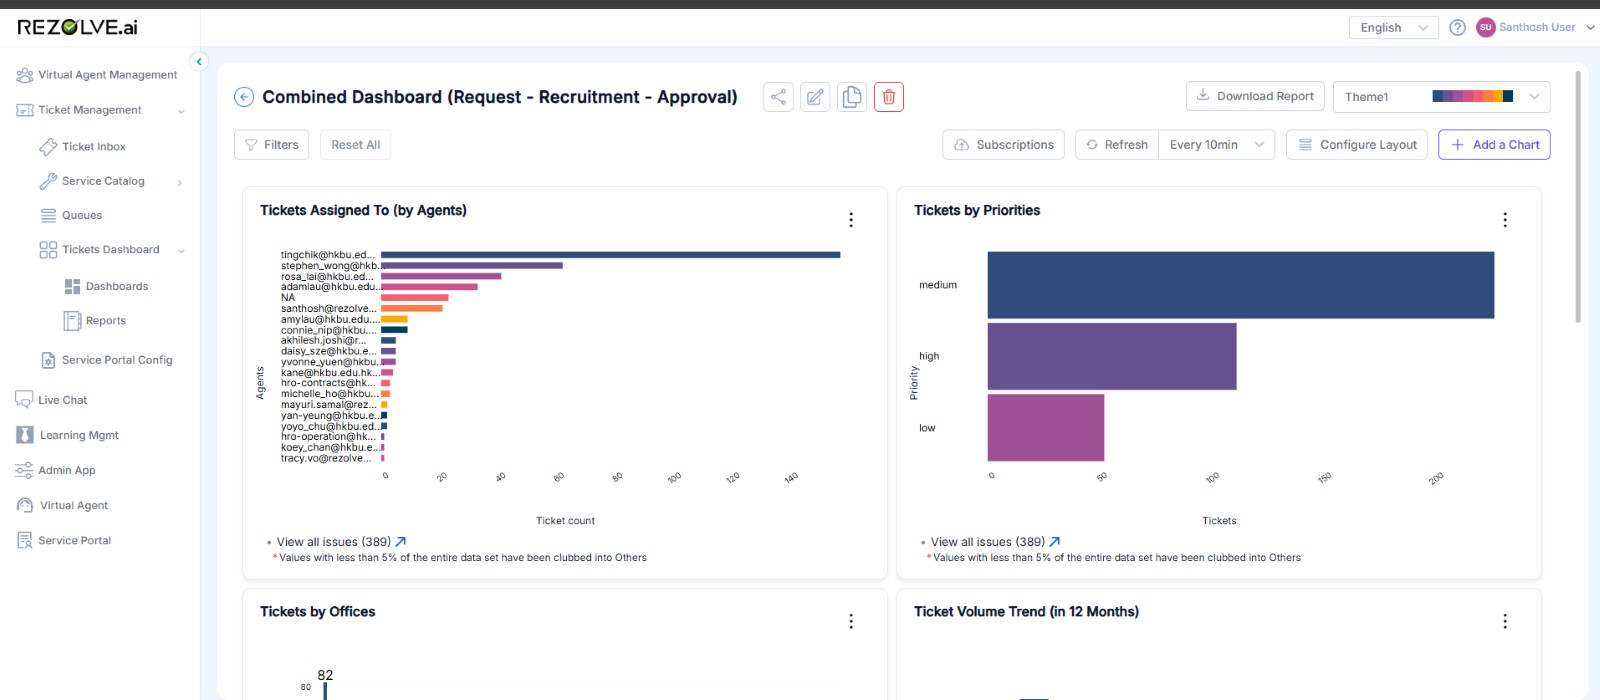The height and width of the screenshot is (700, 1600).
Task: Click the REZOLVE.ai logo
Action: [x=78, y=27]
